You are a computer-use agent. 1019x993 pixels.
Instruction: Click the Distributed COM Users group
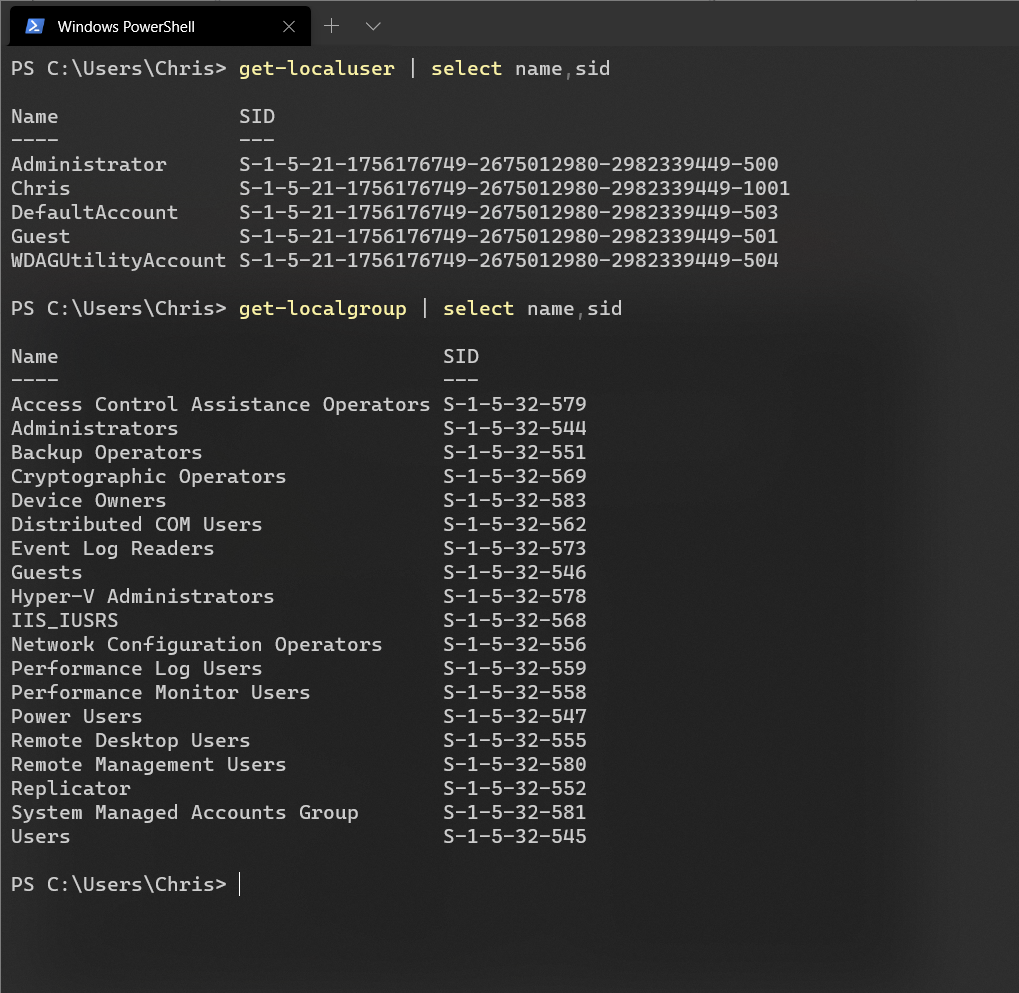point(136,525)
